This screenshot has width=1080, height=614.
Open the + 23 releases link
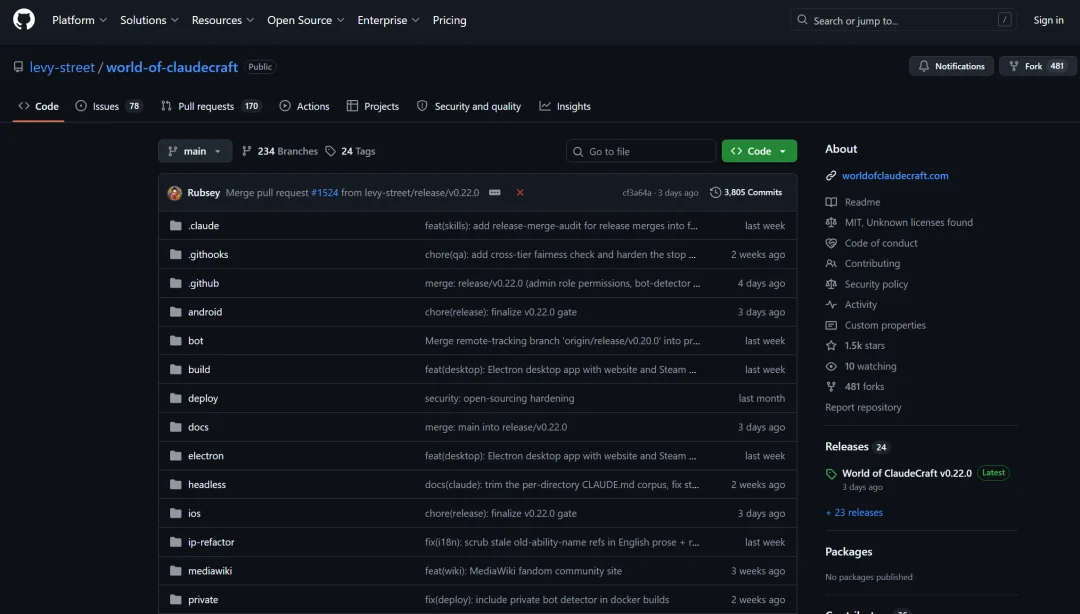point(854,512)
